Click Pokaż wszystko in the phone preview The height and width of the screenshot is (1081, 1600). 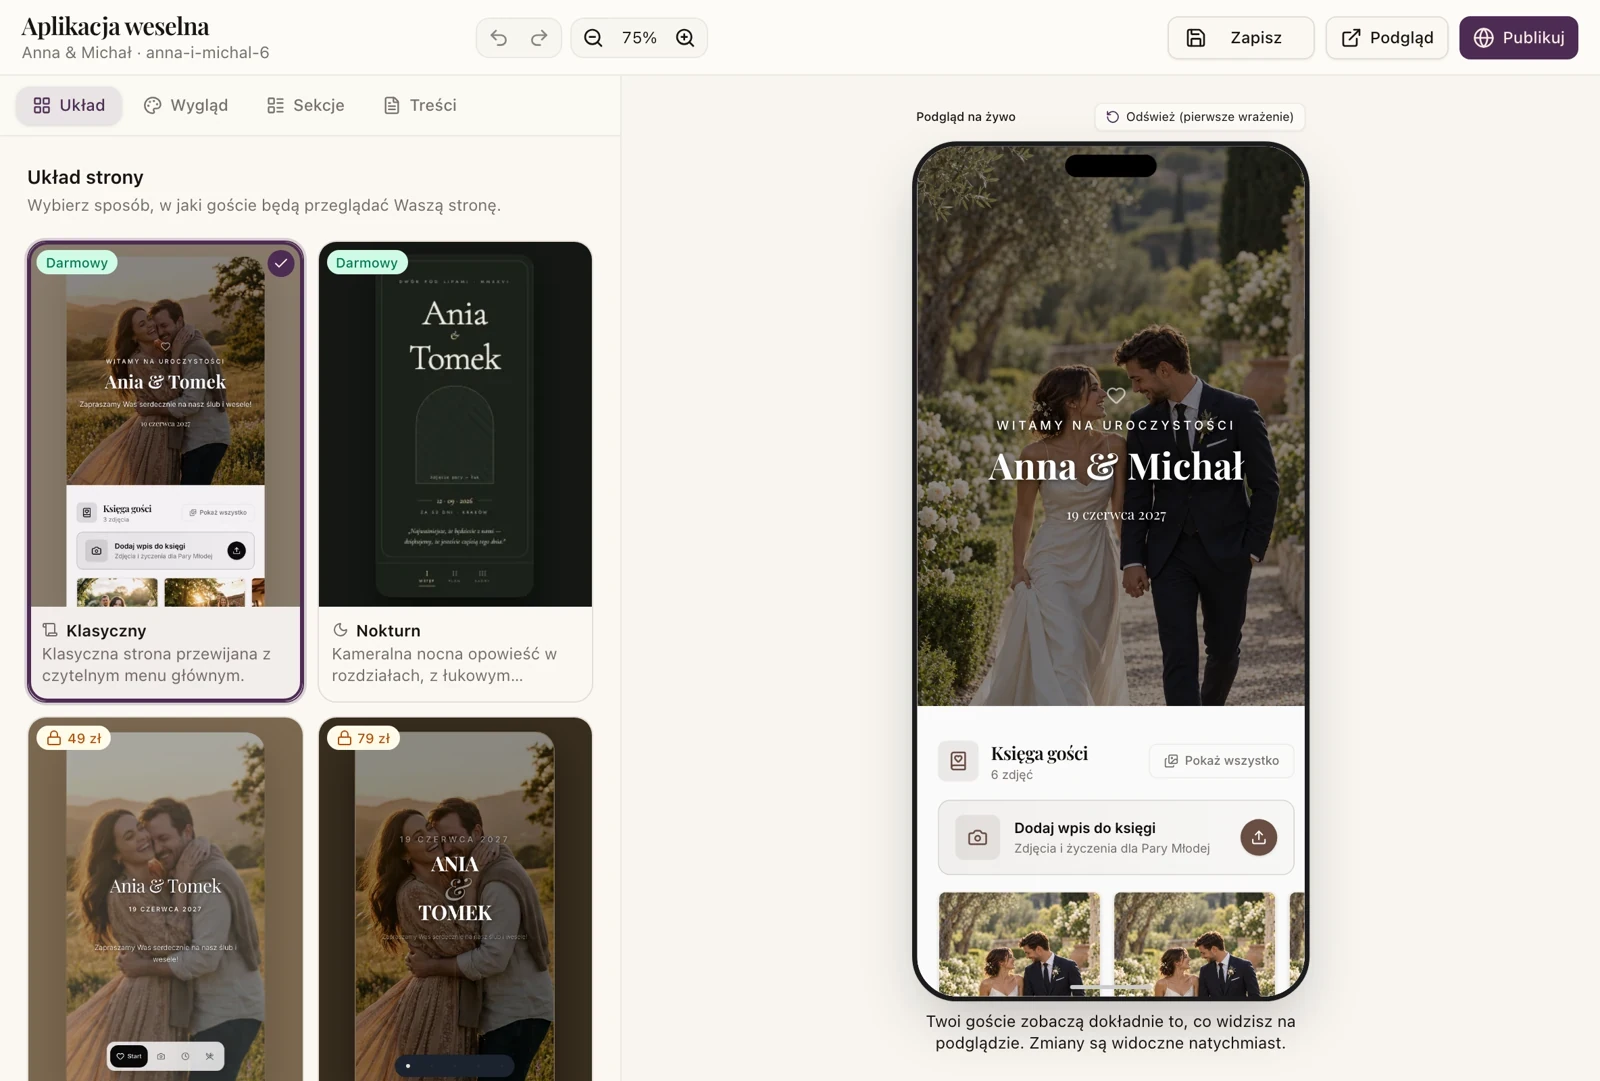pyautogui.click(x=1221, y=761)
